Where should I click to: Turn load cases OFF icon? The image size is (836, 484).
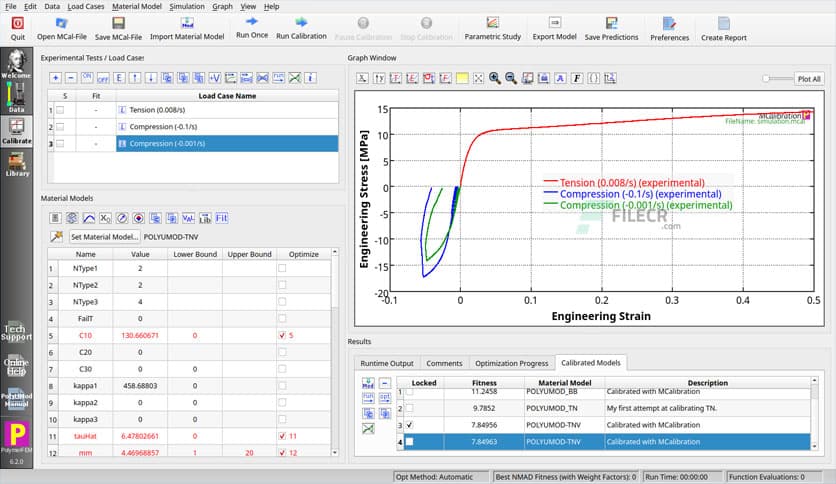pyautogui.click(x=103, y=78)
